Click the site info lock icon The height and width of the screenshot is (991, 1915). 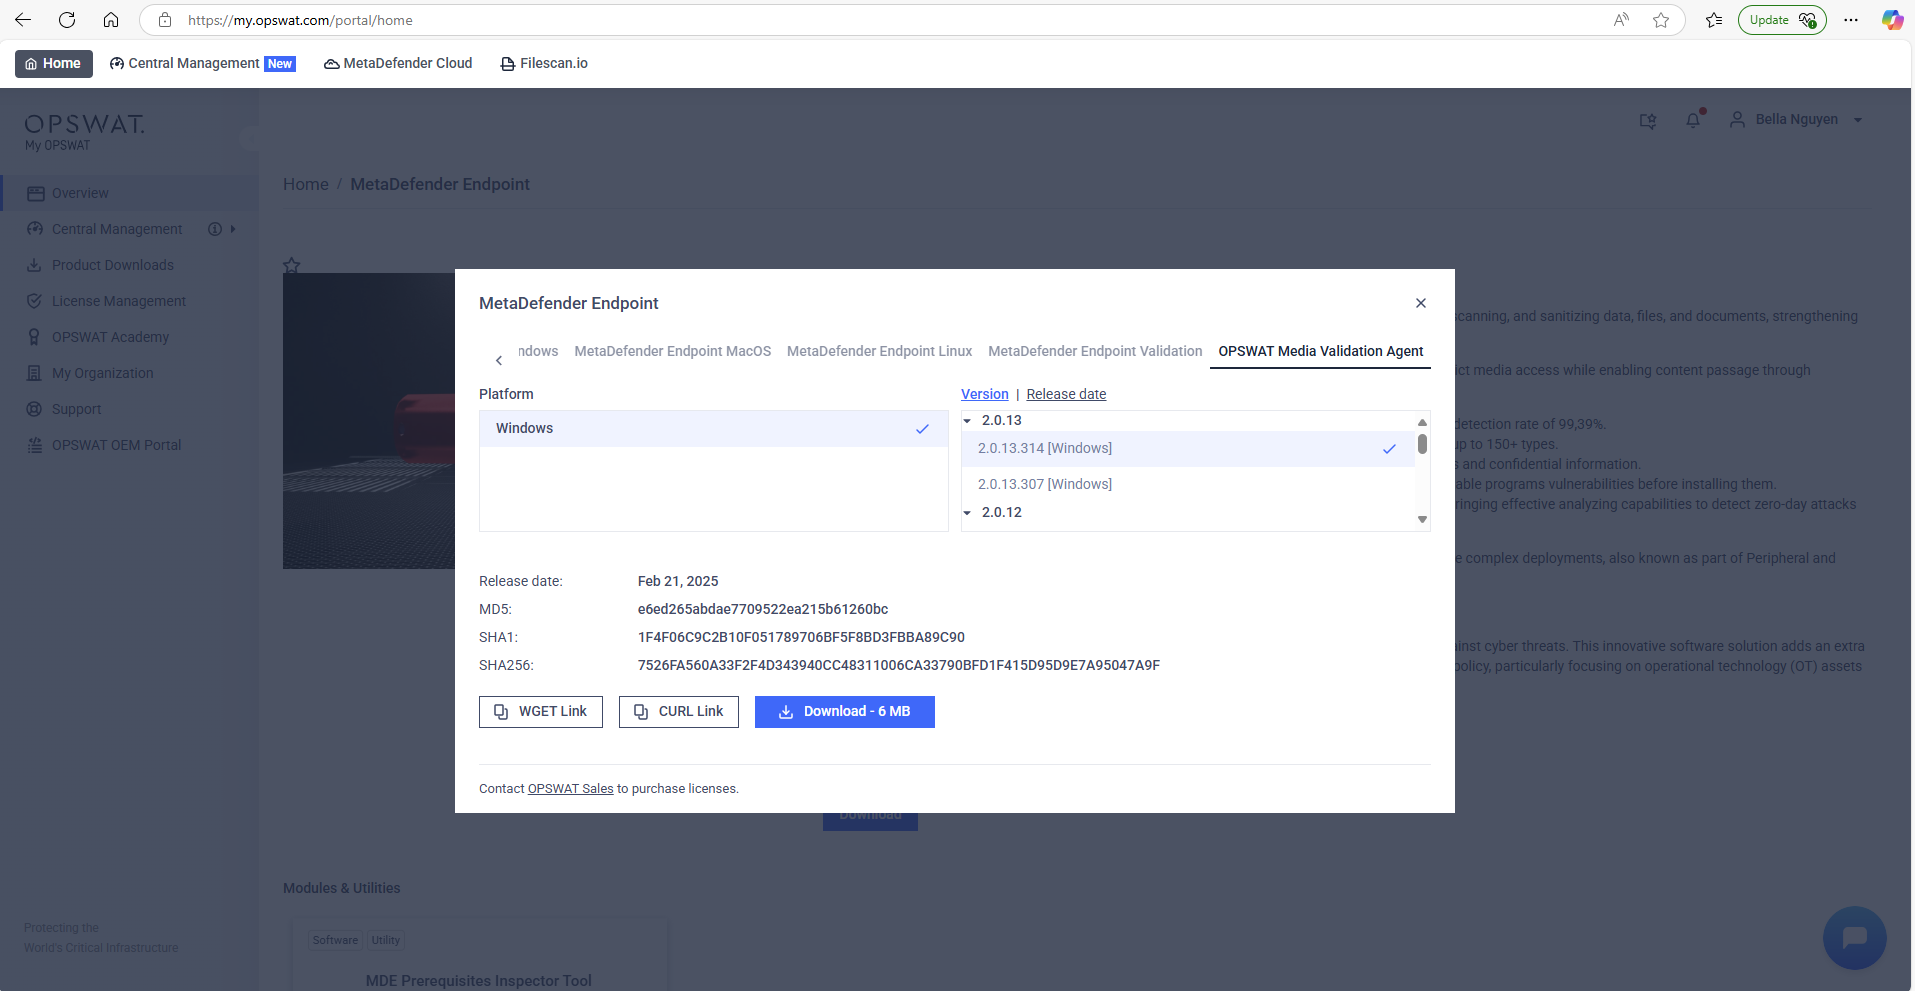(165, 20)
